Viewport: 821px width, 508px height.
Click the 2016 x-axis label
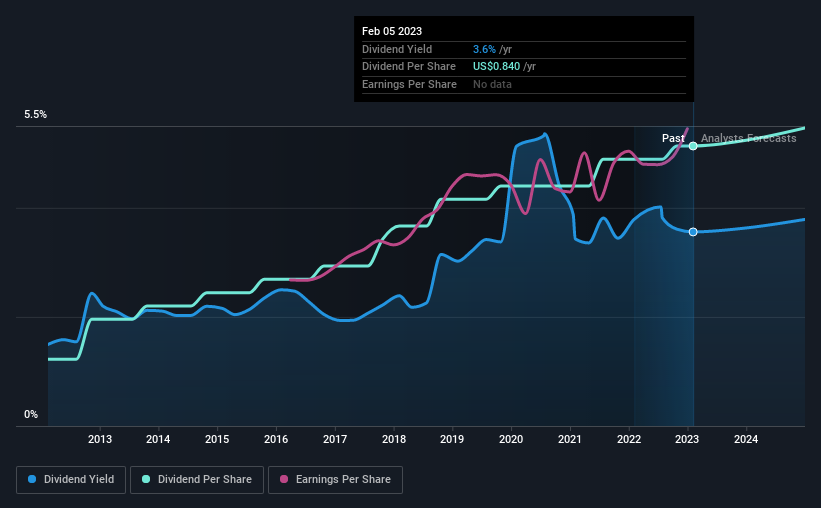[x=276, y=439]
